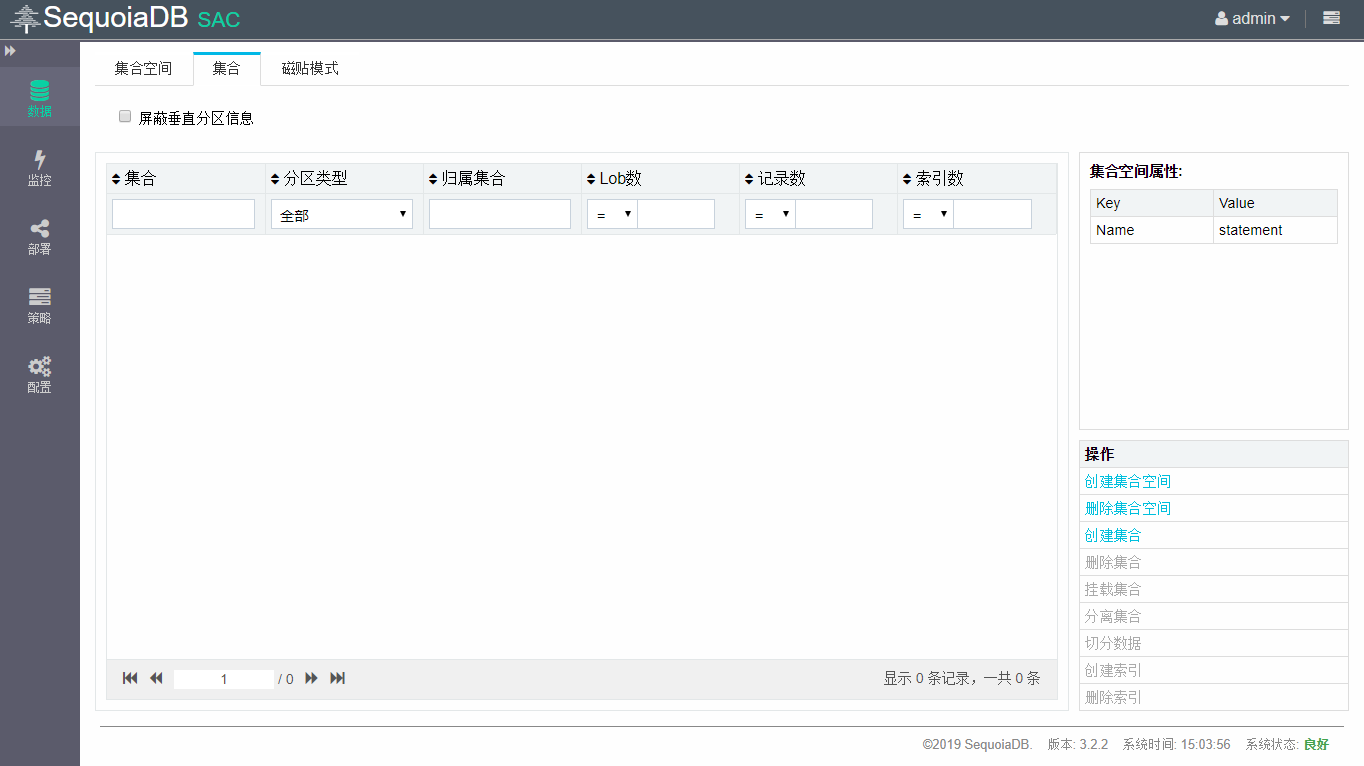This screenshot has height=766, width=1364.
Task: Click the ©2019 SequoiaDB footer text
Action: click(978, 744)
